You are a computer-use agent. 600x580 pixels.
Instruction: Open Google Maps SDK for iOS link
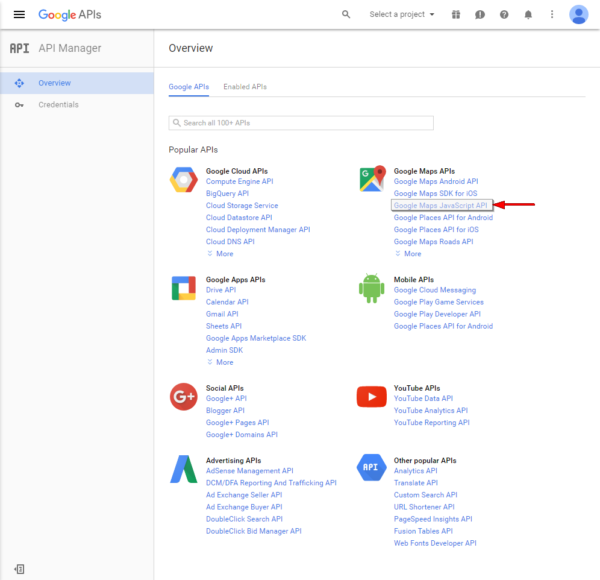pos(435,194)
